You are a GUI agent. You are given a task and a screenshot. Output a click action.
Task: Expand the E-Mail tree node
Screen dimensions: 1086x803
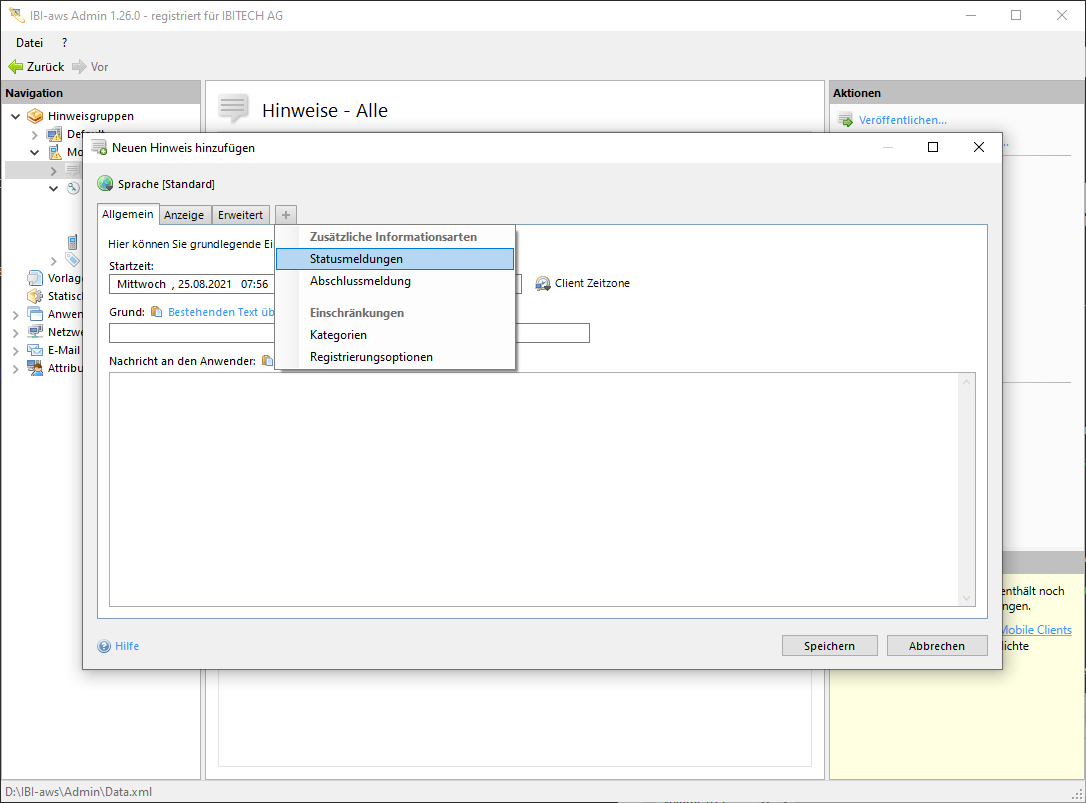click(x=15, y=350)
